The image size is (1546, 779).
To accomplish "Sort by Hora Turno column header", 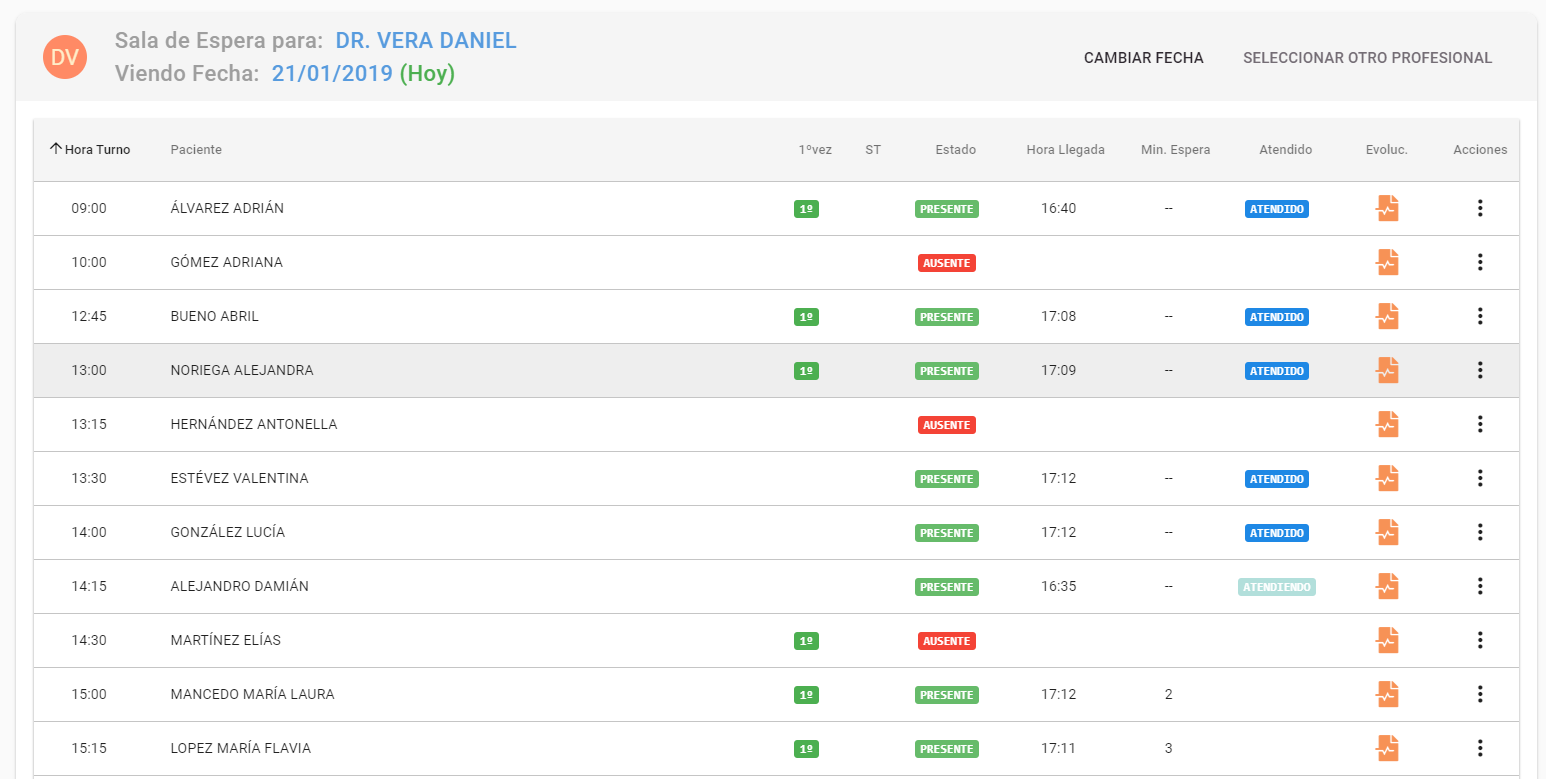I will click(x=90, y=150).
